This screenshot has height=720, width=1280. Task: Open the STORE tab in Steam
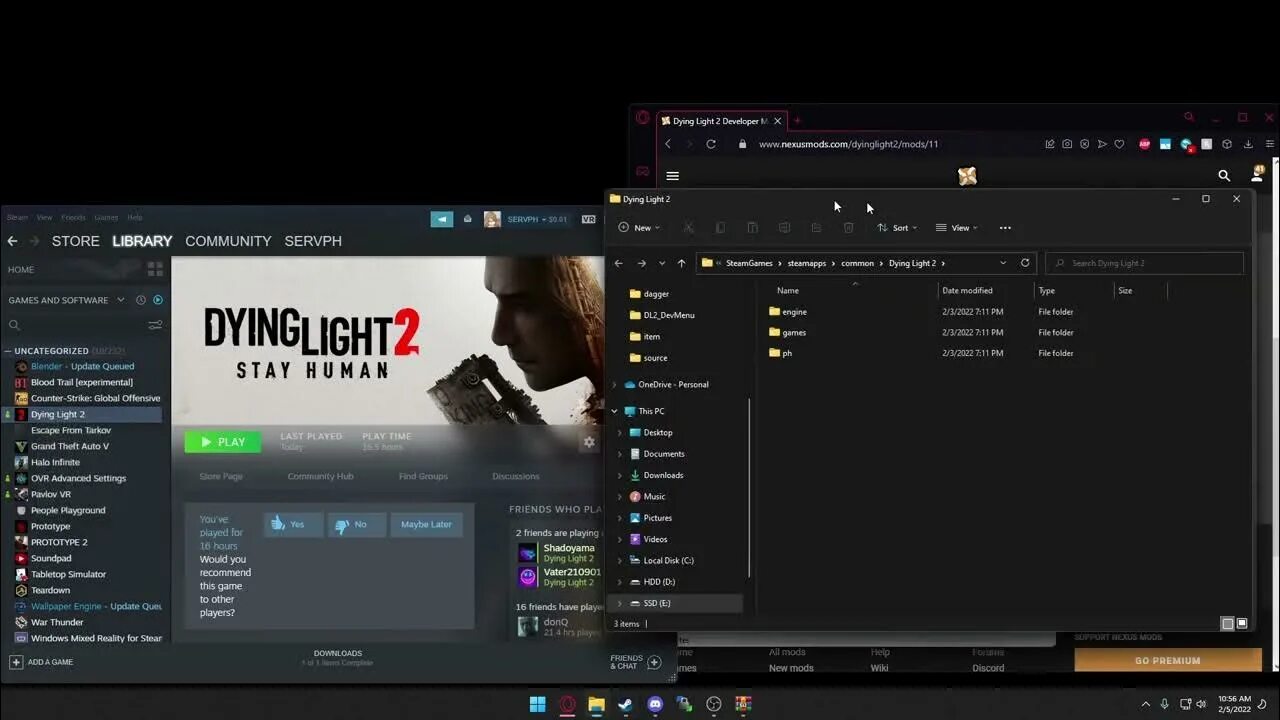tap(76, 241)
